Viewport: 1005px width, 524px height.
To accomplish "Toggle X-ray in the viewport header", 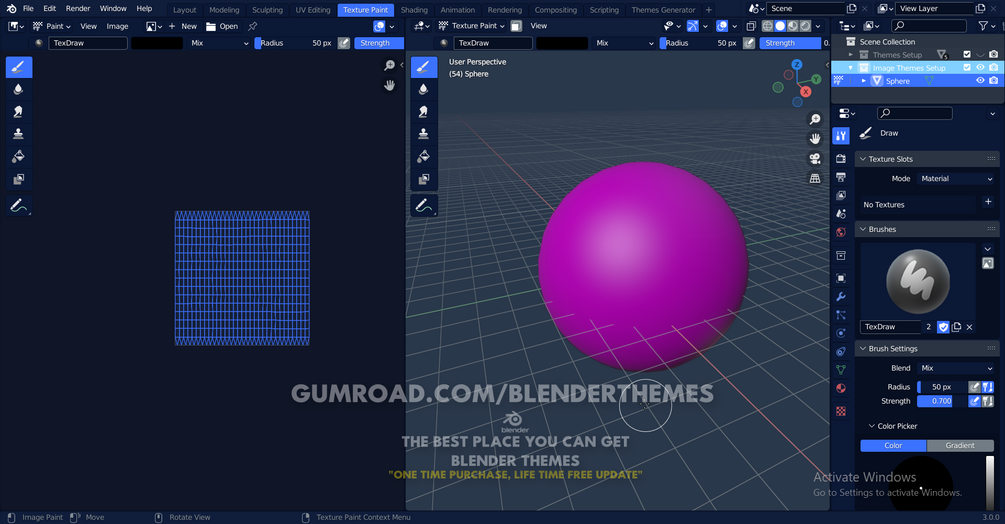I will [751, 26].
